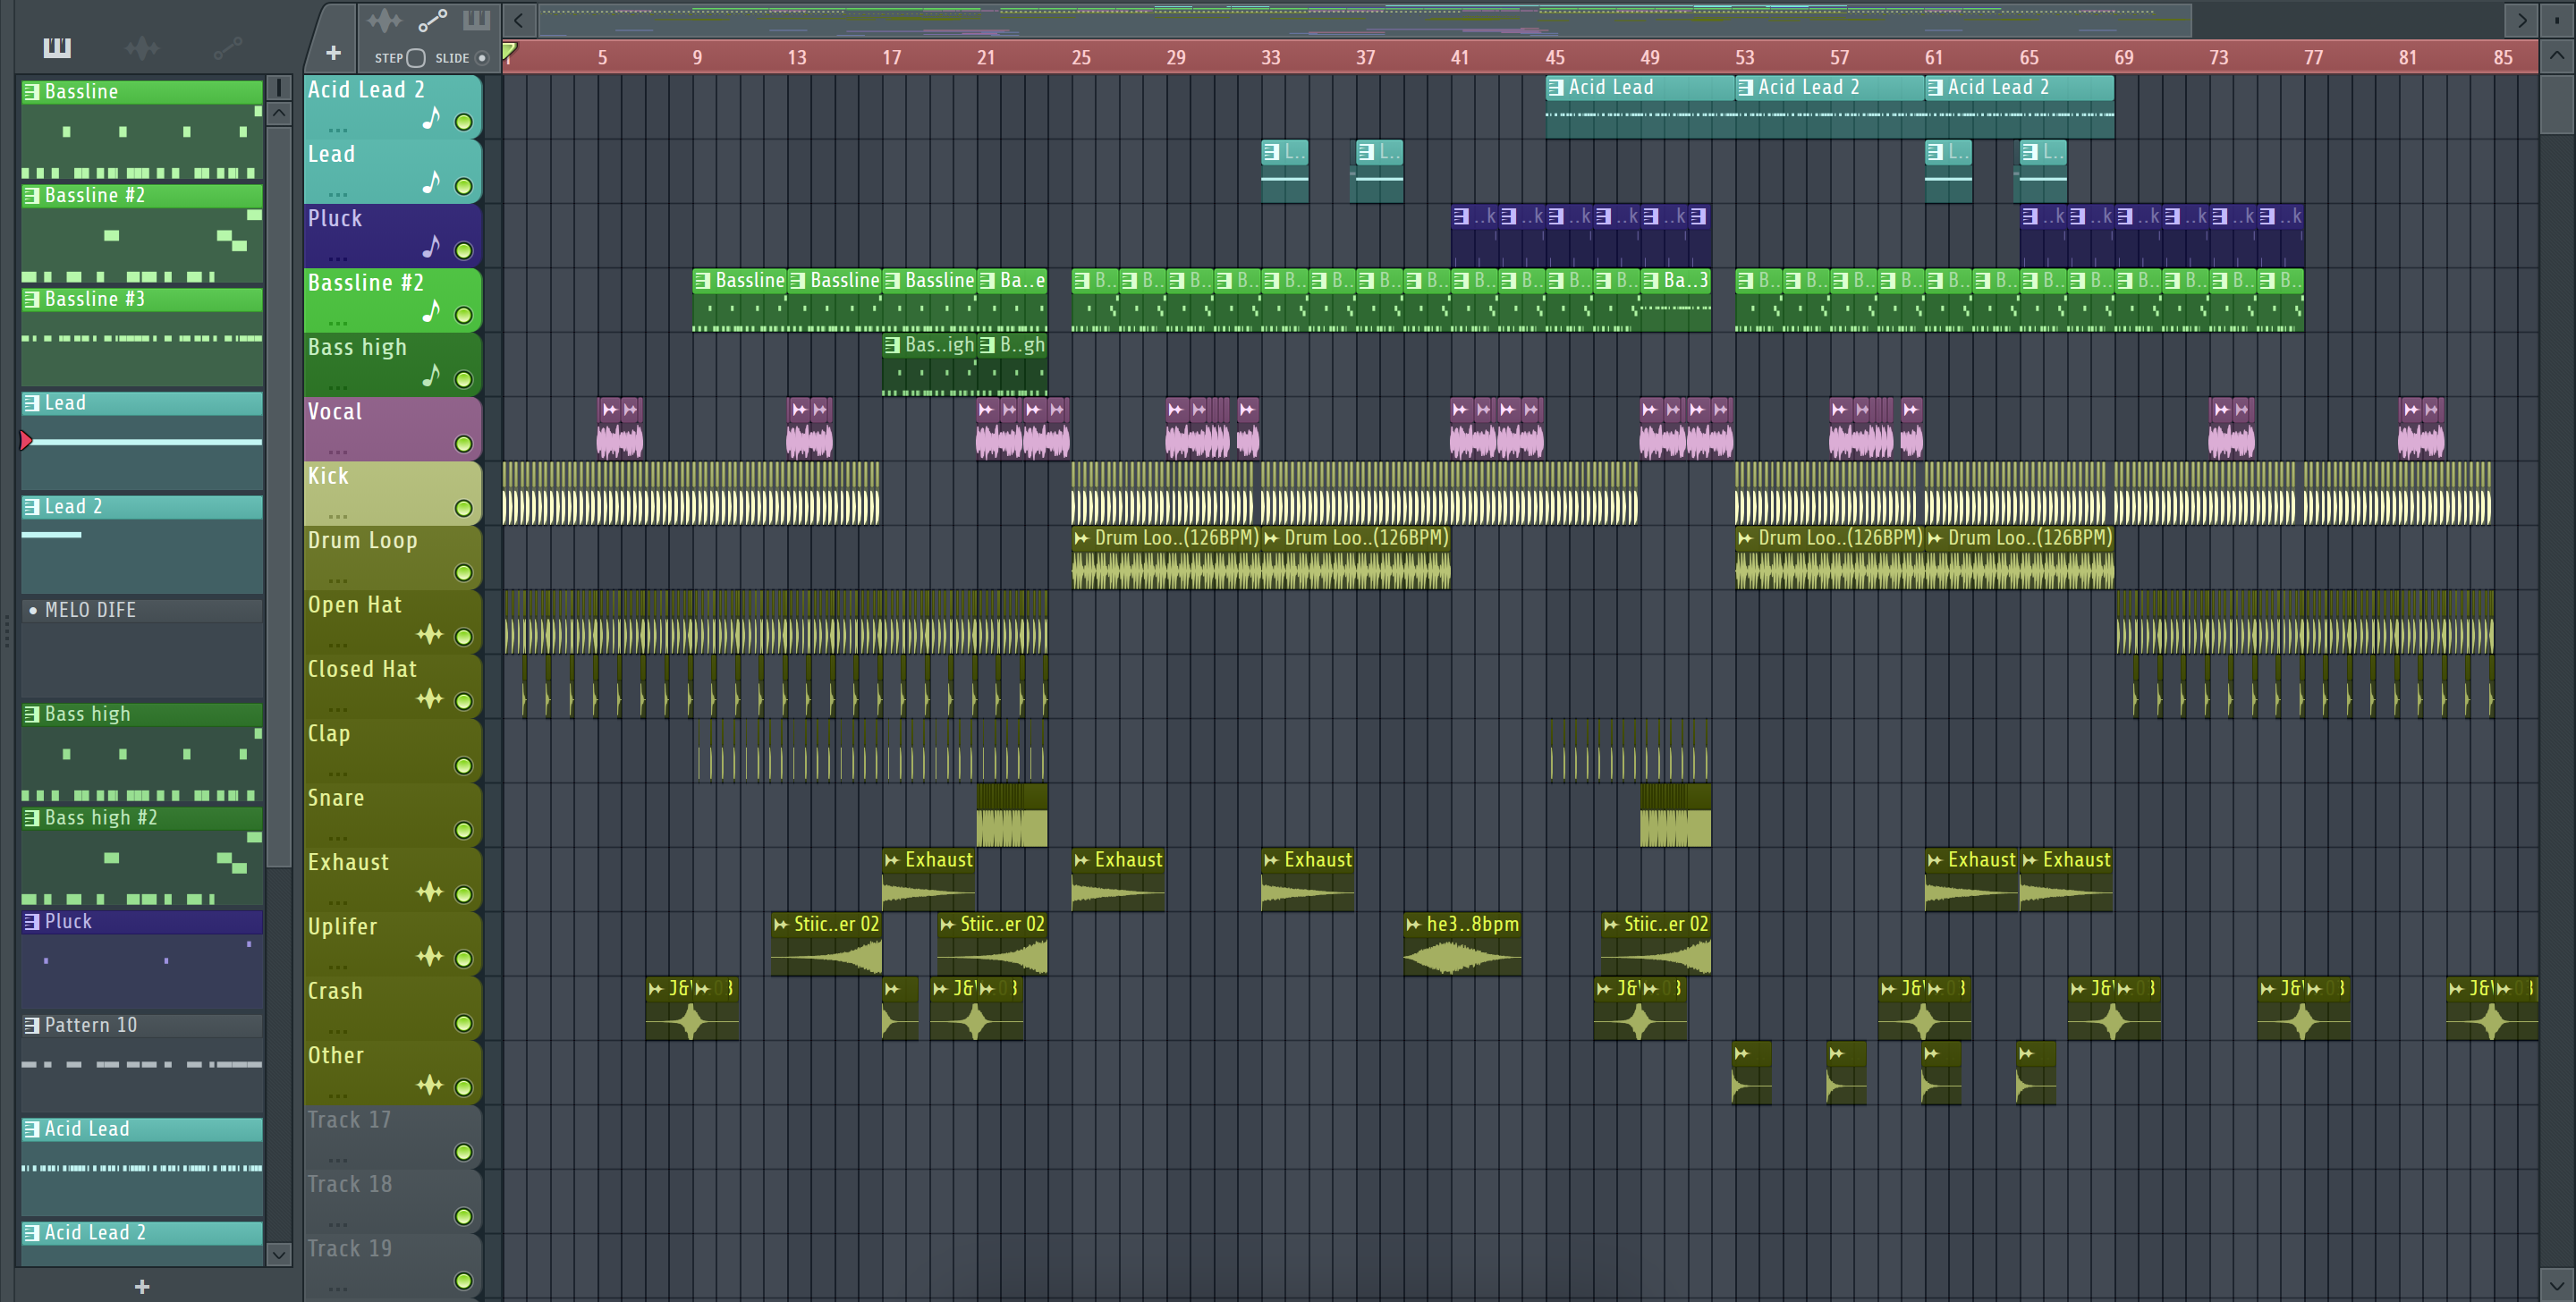Click the pattern icon beside Lead 2 in picker
The image size is (2576, 1302).
click(32, 507)
